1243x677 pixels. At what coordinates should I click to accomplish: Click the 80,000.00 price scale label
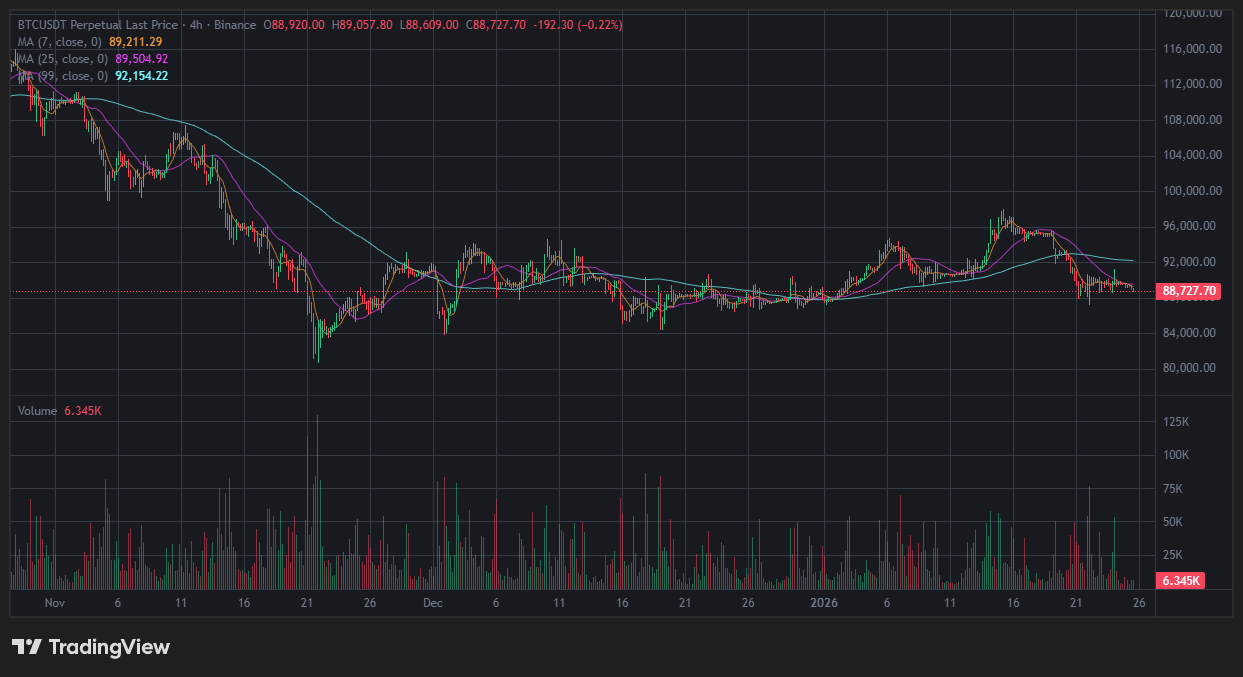pyautogui.click(x=1188, y=367)
